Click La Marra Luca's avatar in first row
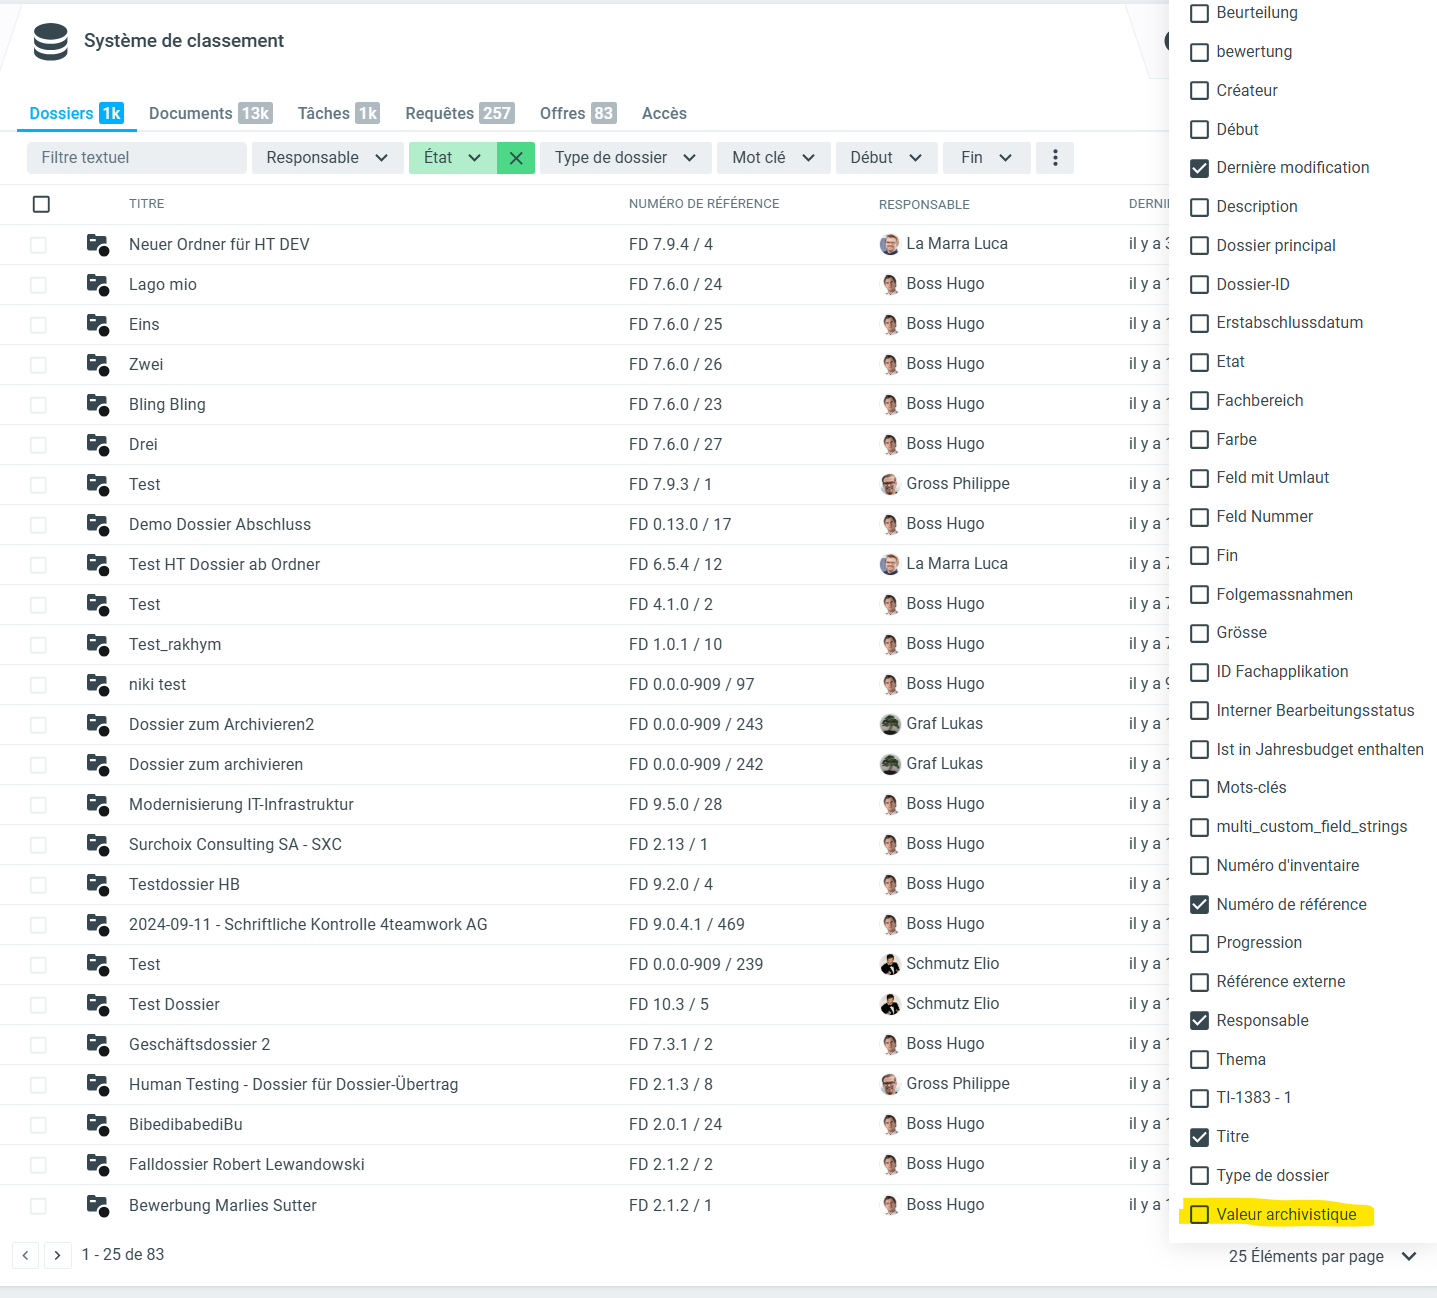The height and width of the screenshot is (1298, 1437). tap(889, 244)
